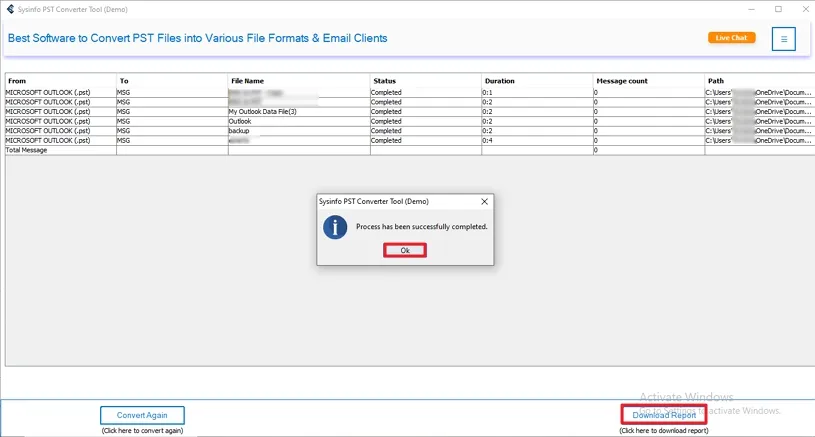Click the 'Click here to convert again' hint

[142, 431]
